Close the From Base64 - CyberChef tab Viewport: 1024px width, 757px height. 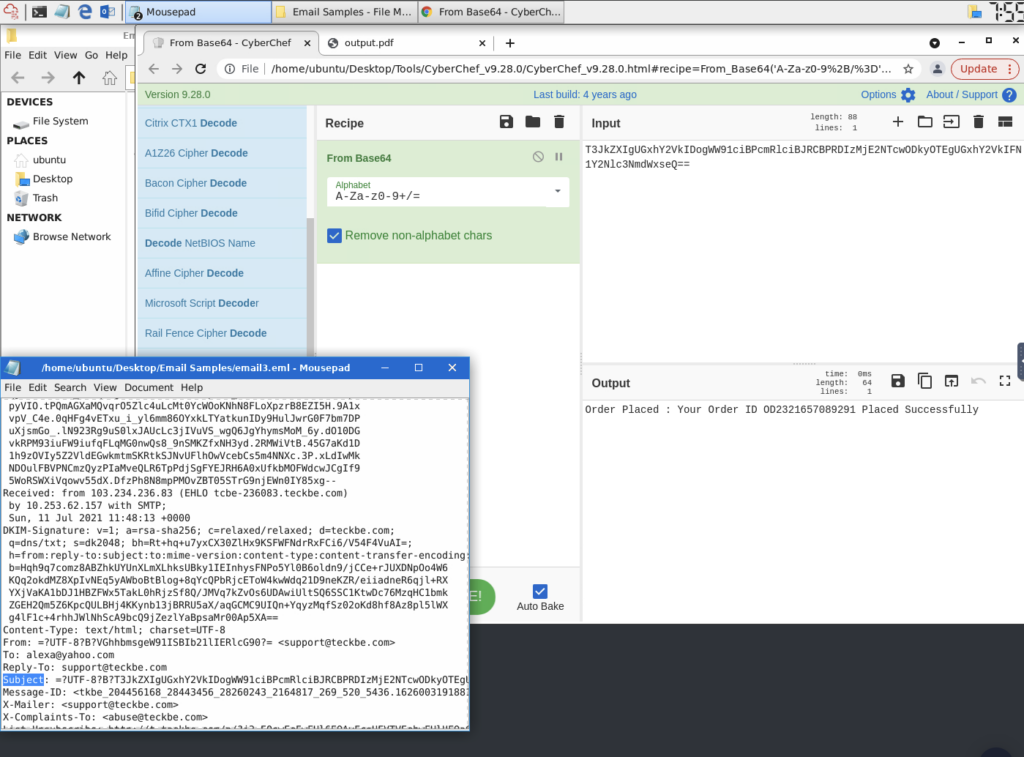point(308,43)
